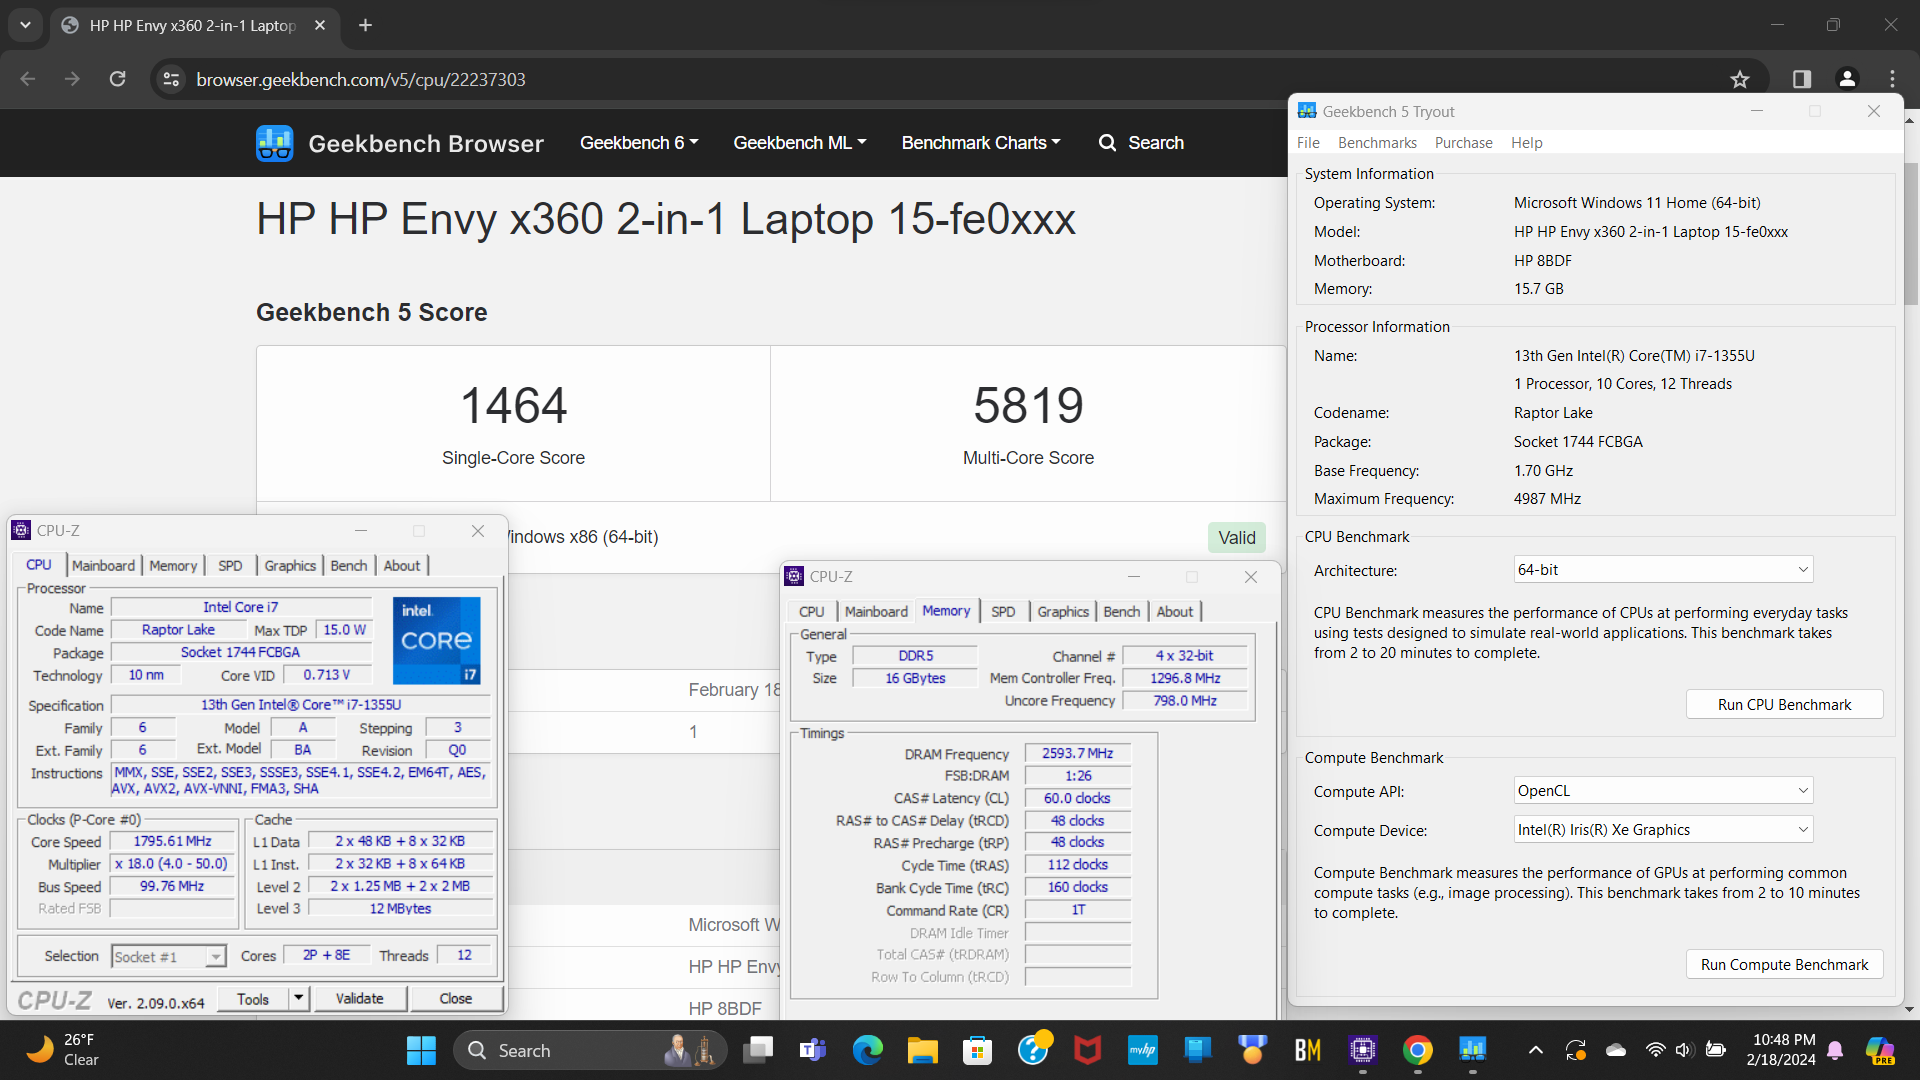Viewport: 1920px width, 1080px height.
Task: Click the Valid badge on results page
Action: coord(1236,538)
